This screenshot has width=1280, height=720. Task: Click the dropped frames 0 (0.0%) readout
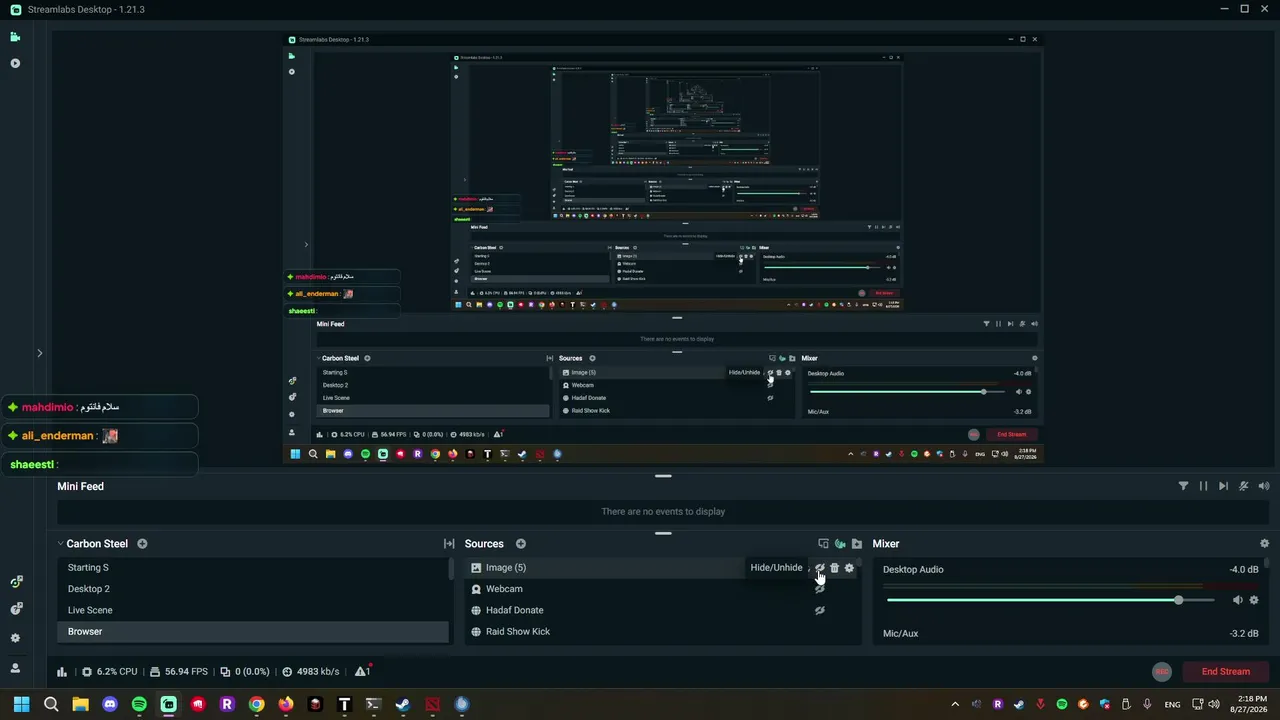tap(245, 672)
